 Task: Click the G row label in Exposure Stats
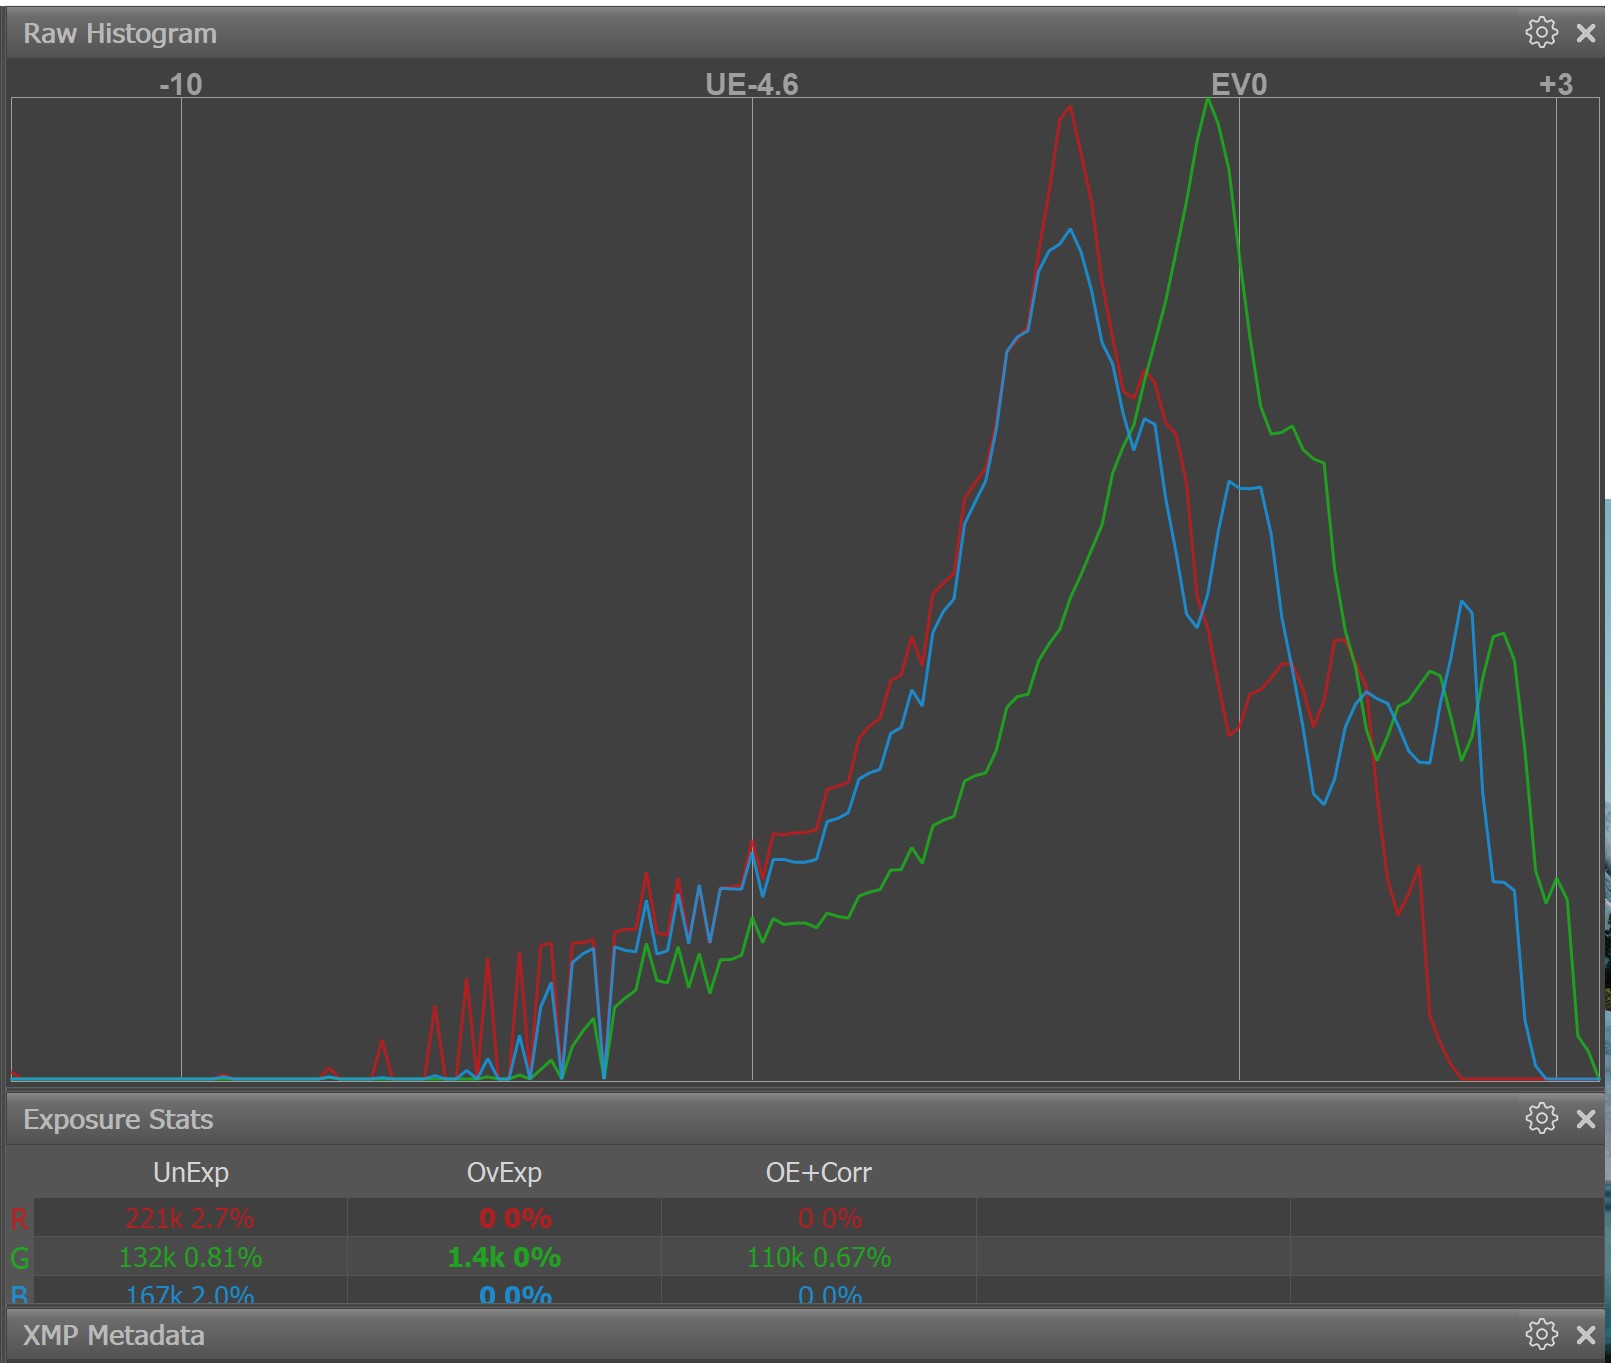(19, 1258)
